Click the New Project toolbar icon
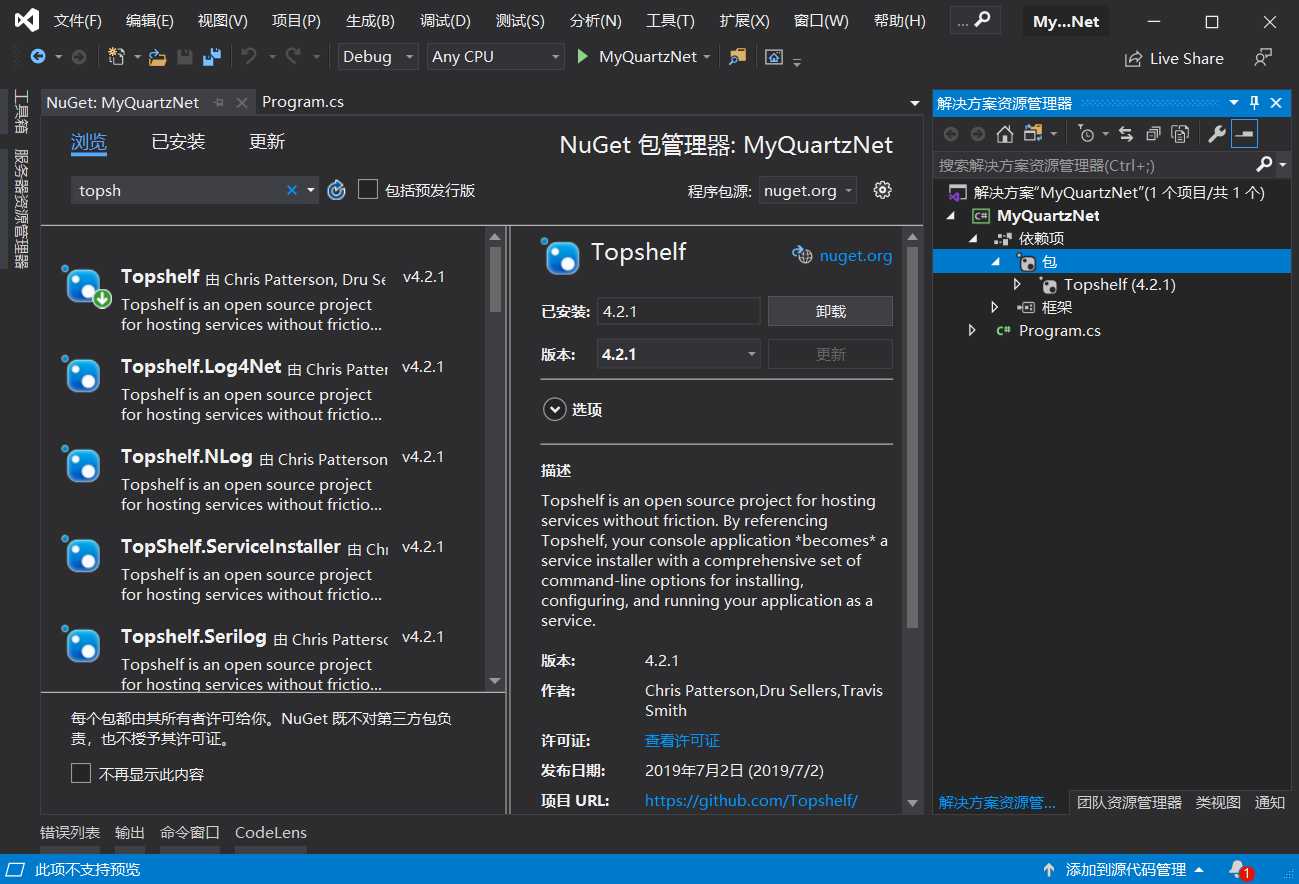Viewport: 1299px width, 884px height. pos(116,57)
